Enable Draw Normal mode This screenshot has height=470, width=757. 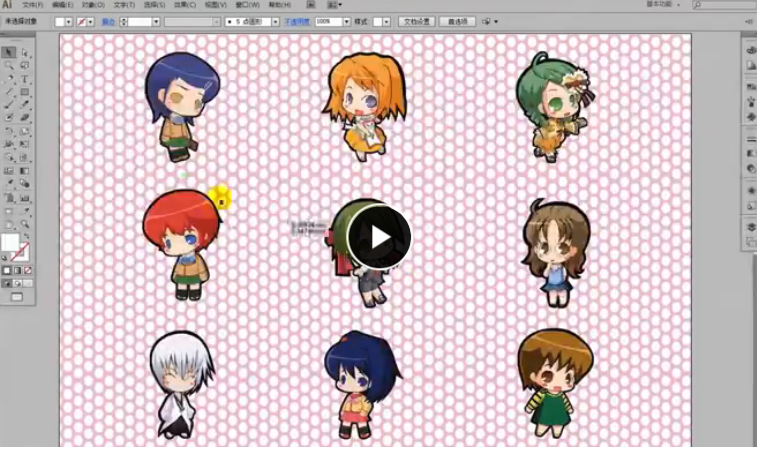tap(7, 283)
